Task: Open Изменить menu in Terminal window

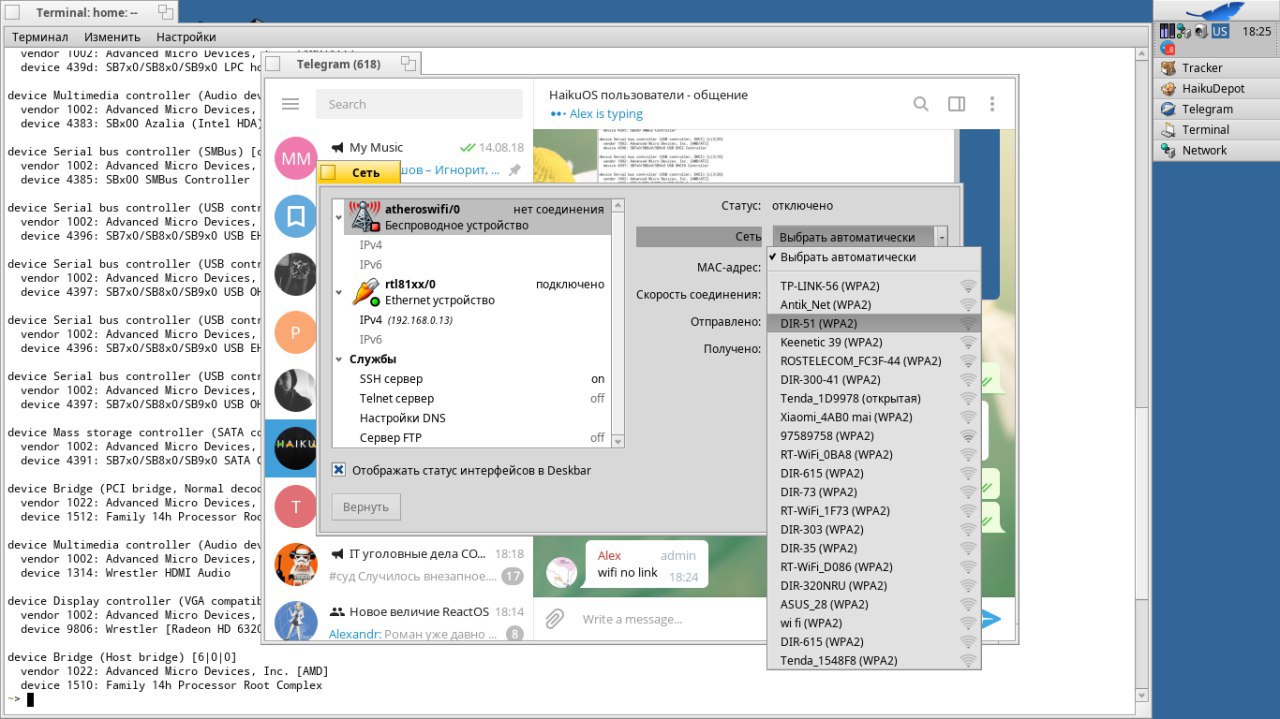Action: click(112, 37)
